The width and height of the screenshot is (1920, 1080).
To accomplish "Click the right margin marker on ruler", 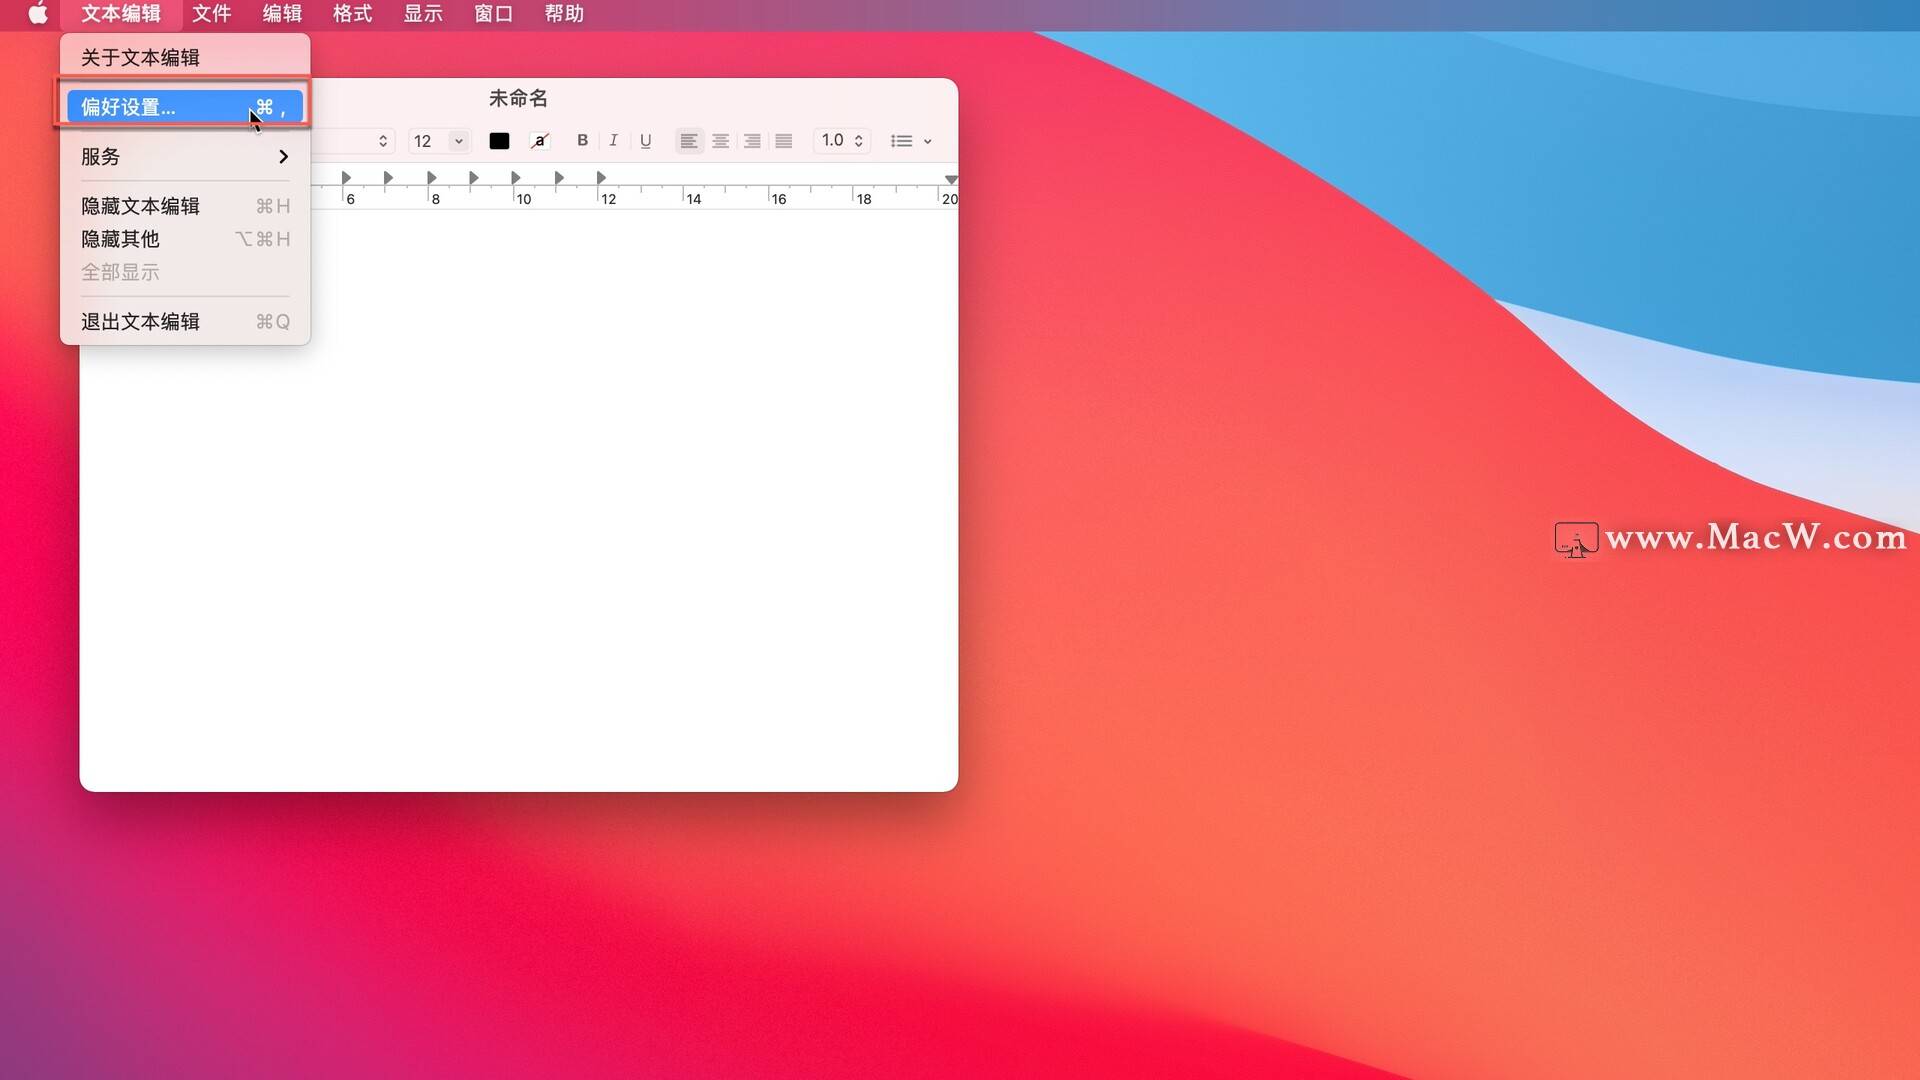I will [x=951, y=179].
